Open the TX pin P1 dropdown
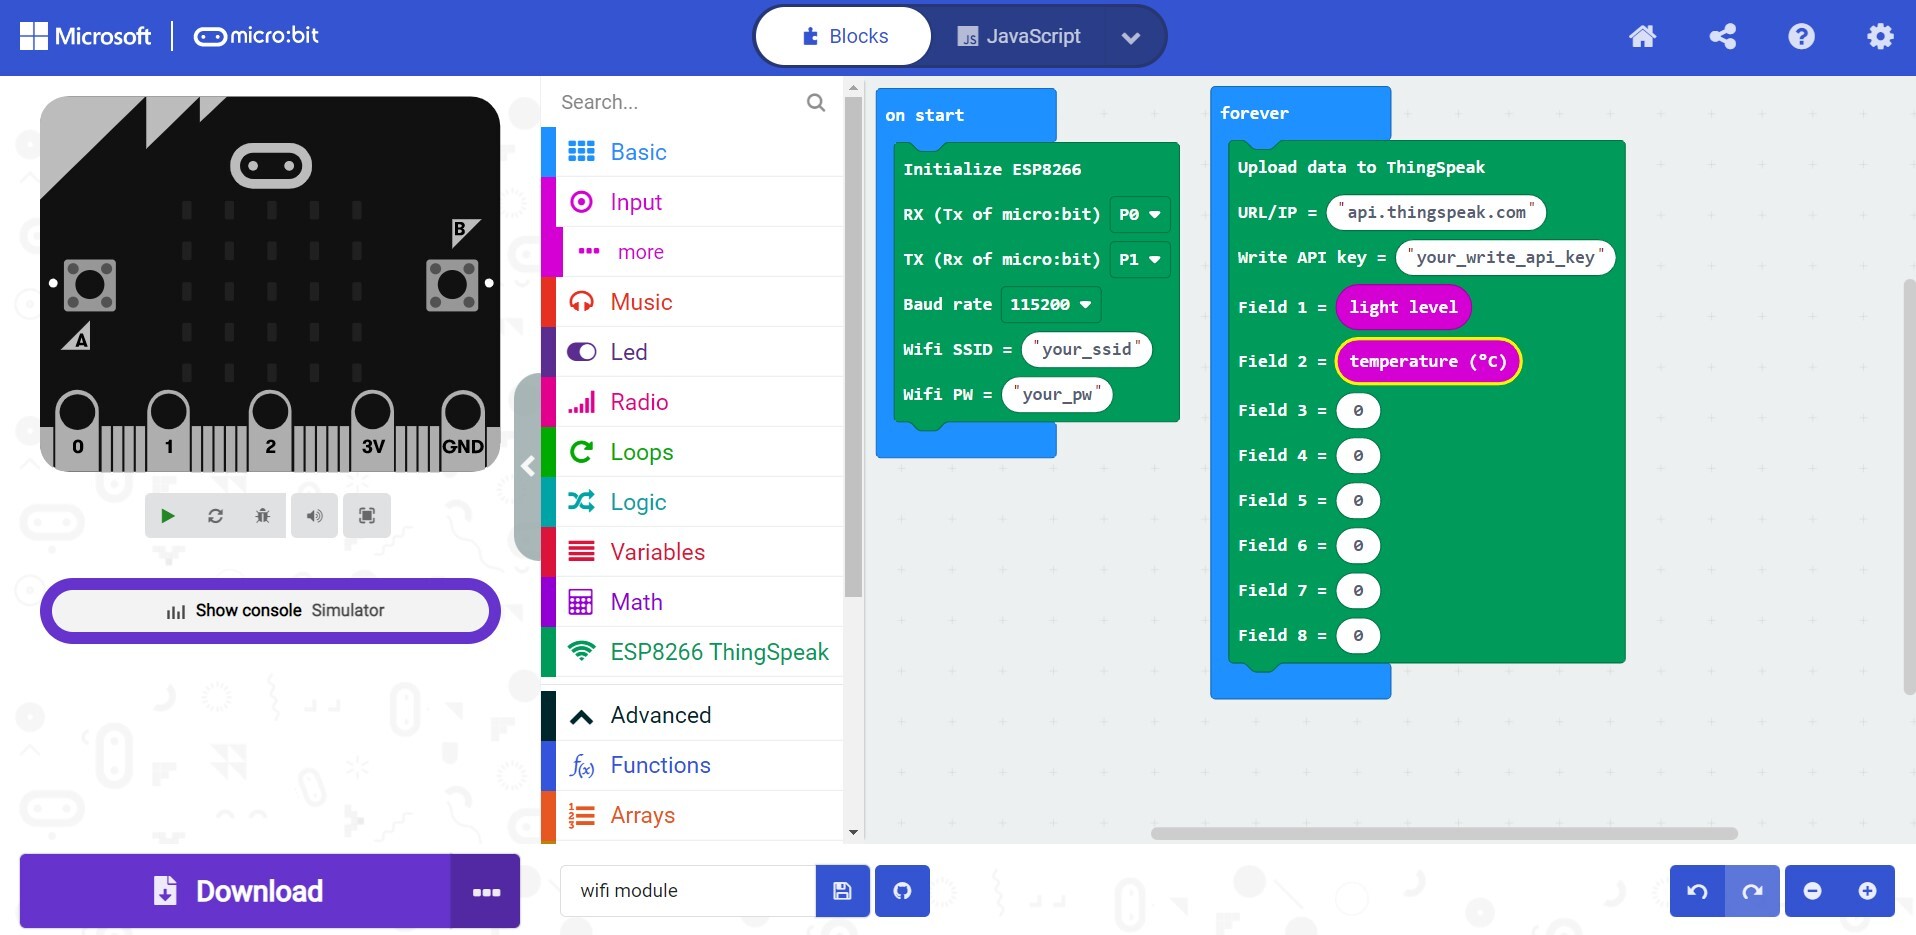The height and width of the screenshot is (935, 1916). point(1139,259)
